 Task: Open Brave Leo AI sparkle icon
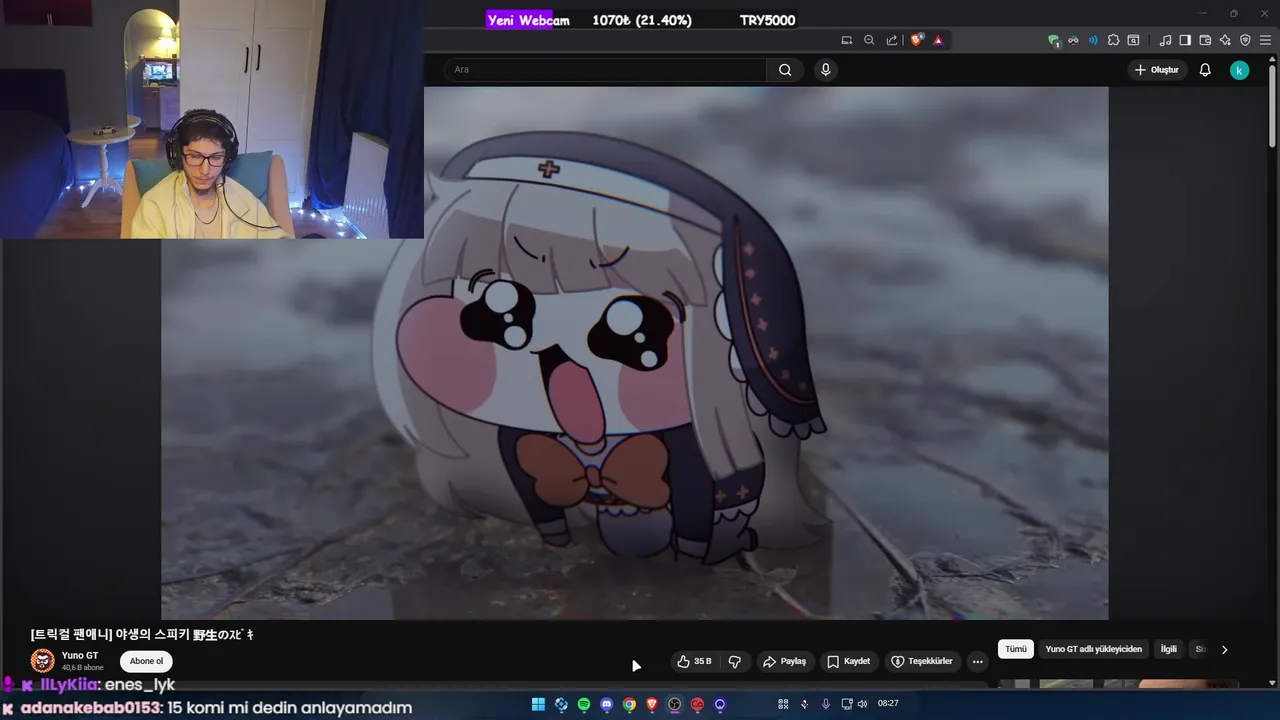pos(1225,40)
